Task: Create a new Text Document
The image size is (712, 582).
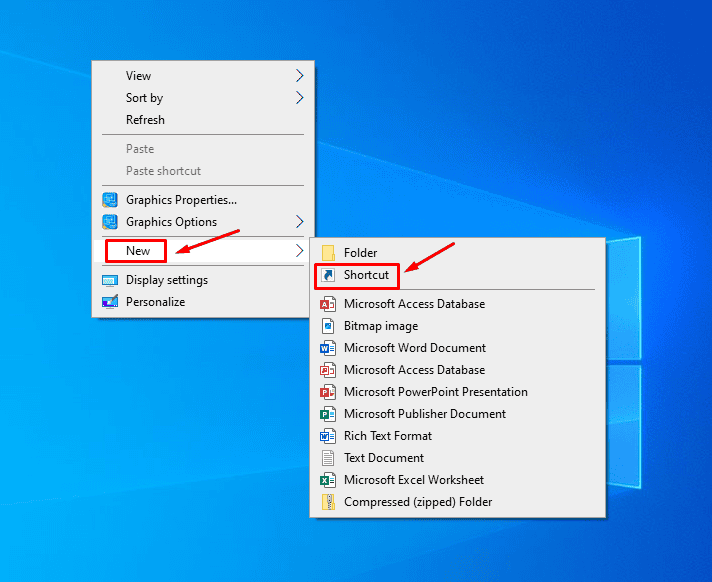Action: (384, 458)
